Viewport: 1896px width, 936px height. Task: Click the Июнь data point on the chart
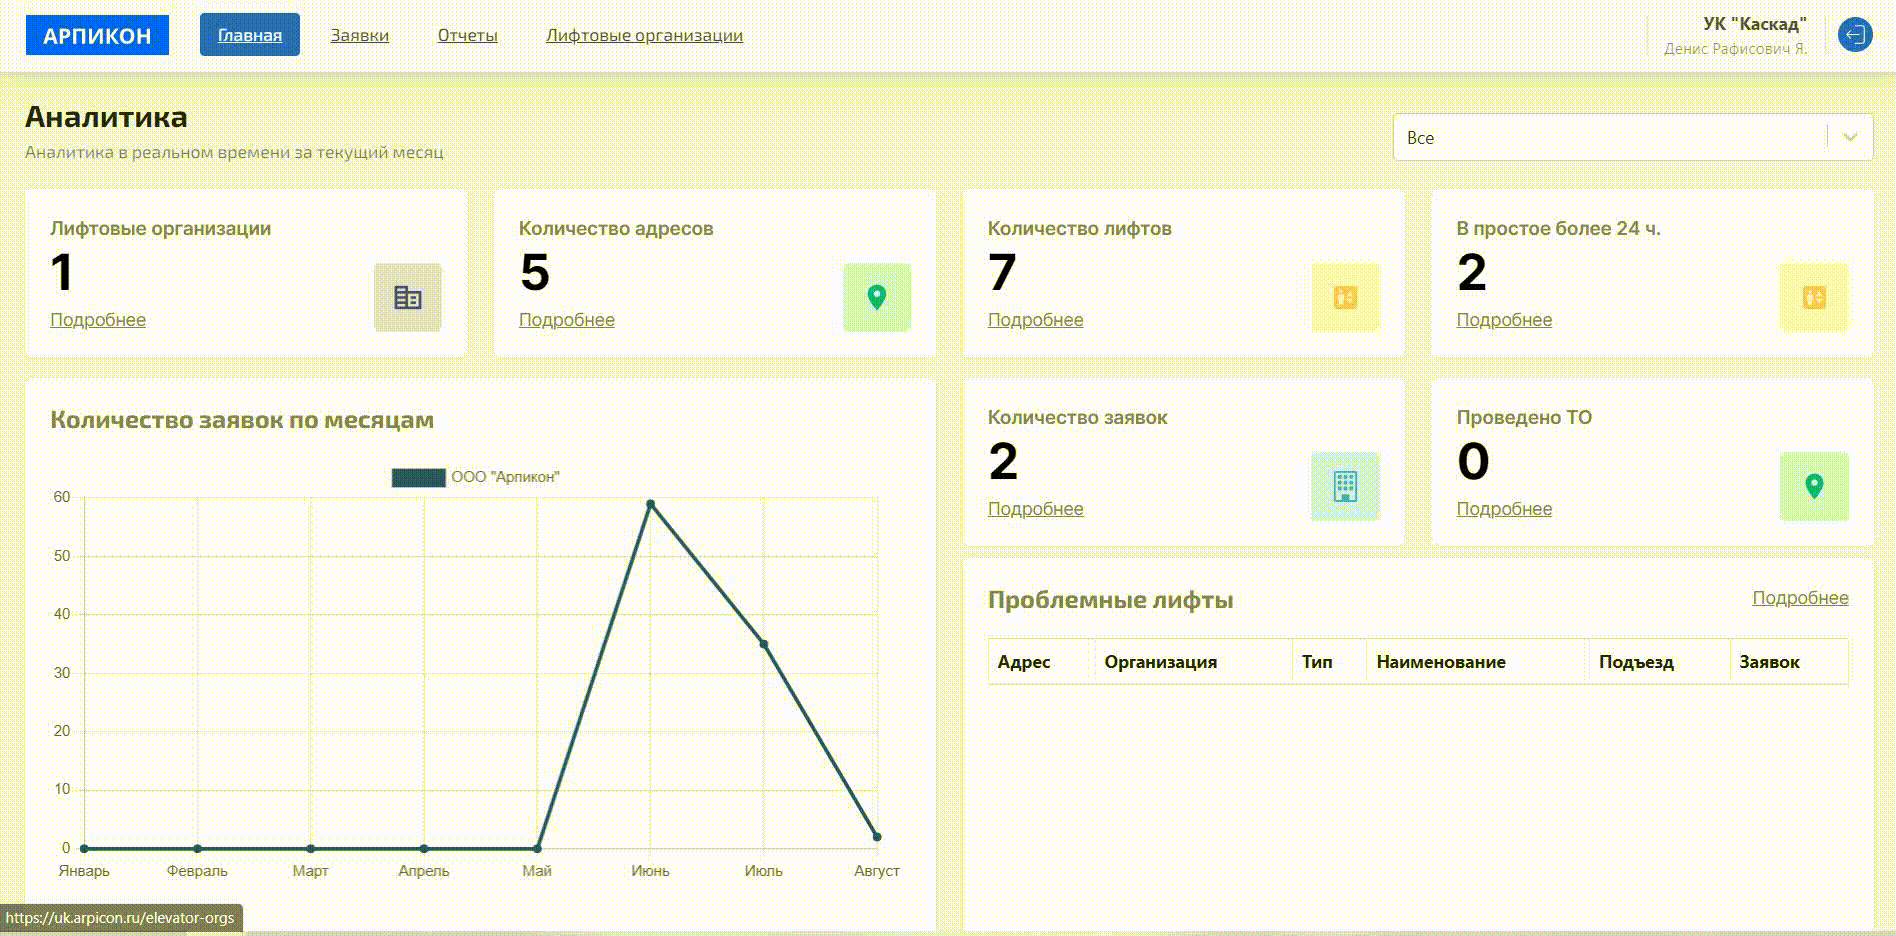[650, 504]
